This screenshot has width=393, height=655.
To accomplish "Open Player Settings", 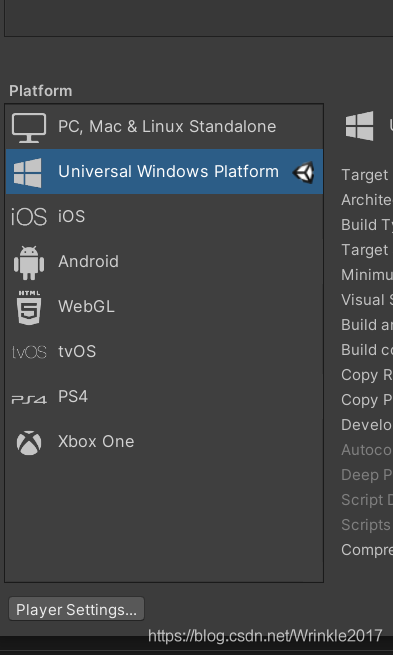I will (x=76, y=609).
